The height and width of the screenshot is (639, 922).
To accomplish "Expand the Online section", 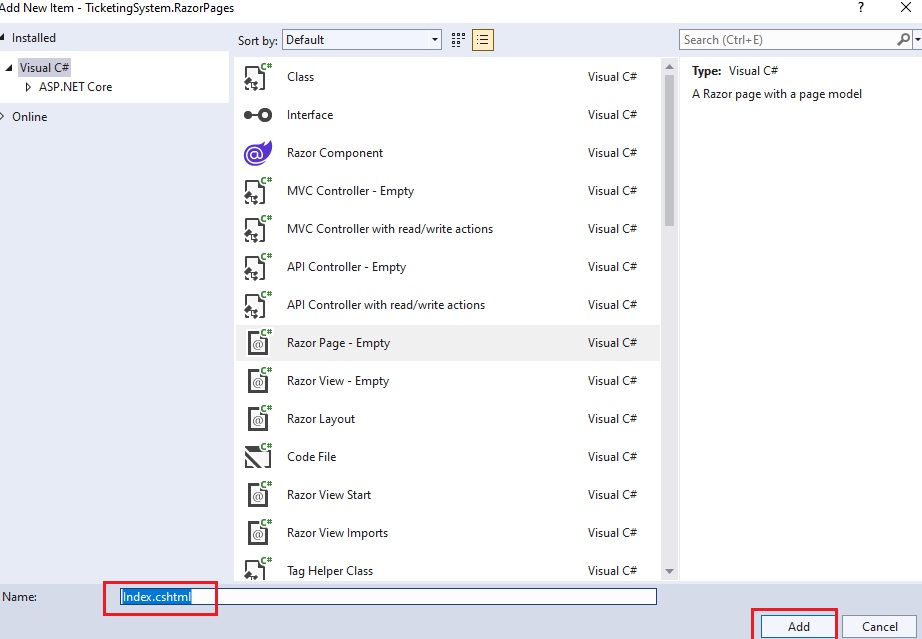I will (3, 116).
